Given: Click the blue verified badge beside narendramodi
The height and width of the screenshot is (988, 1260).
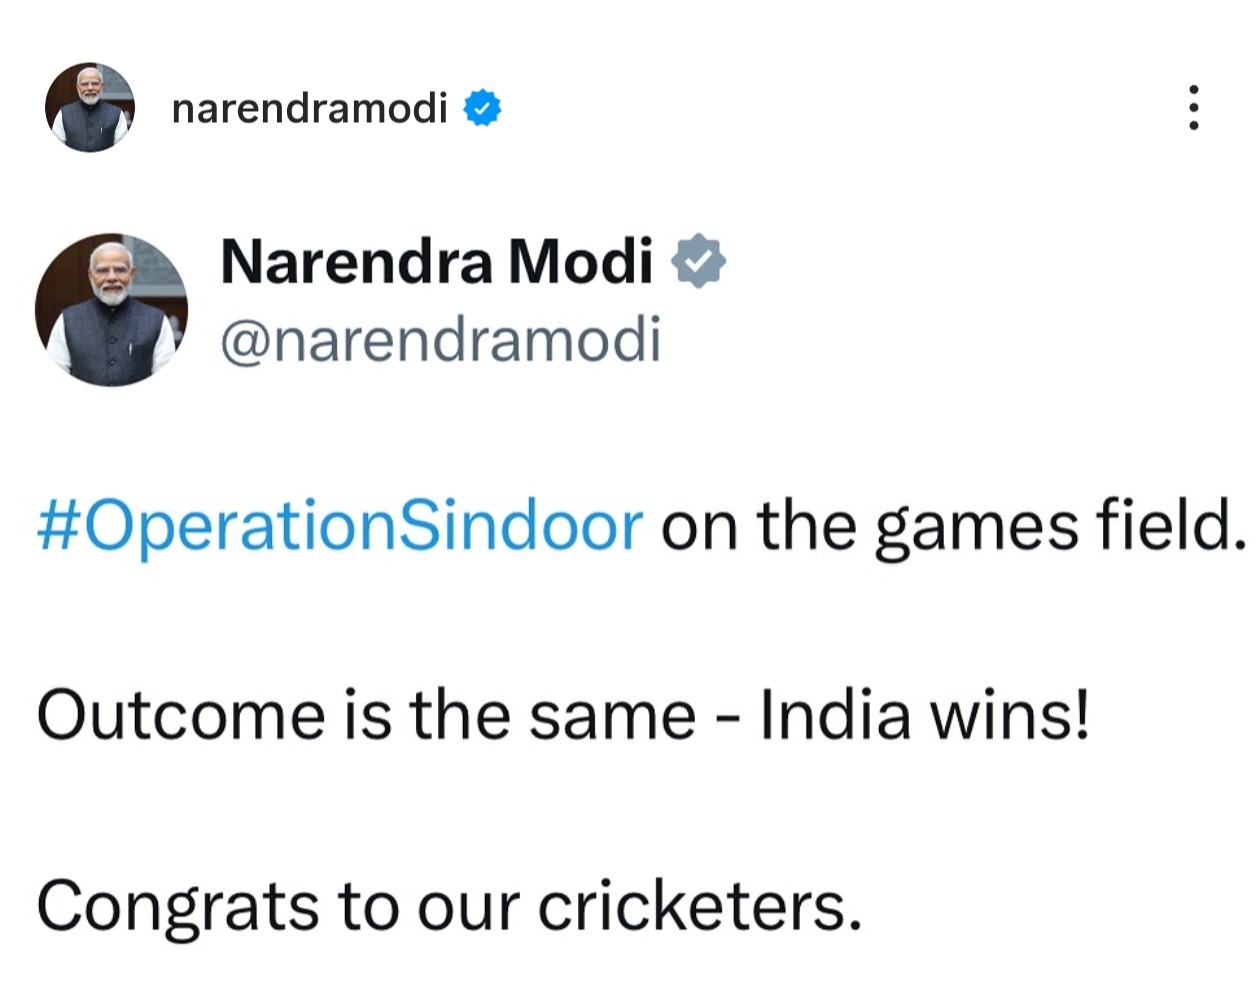Looking at the screenshot, I should point(483,107).
